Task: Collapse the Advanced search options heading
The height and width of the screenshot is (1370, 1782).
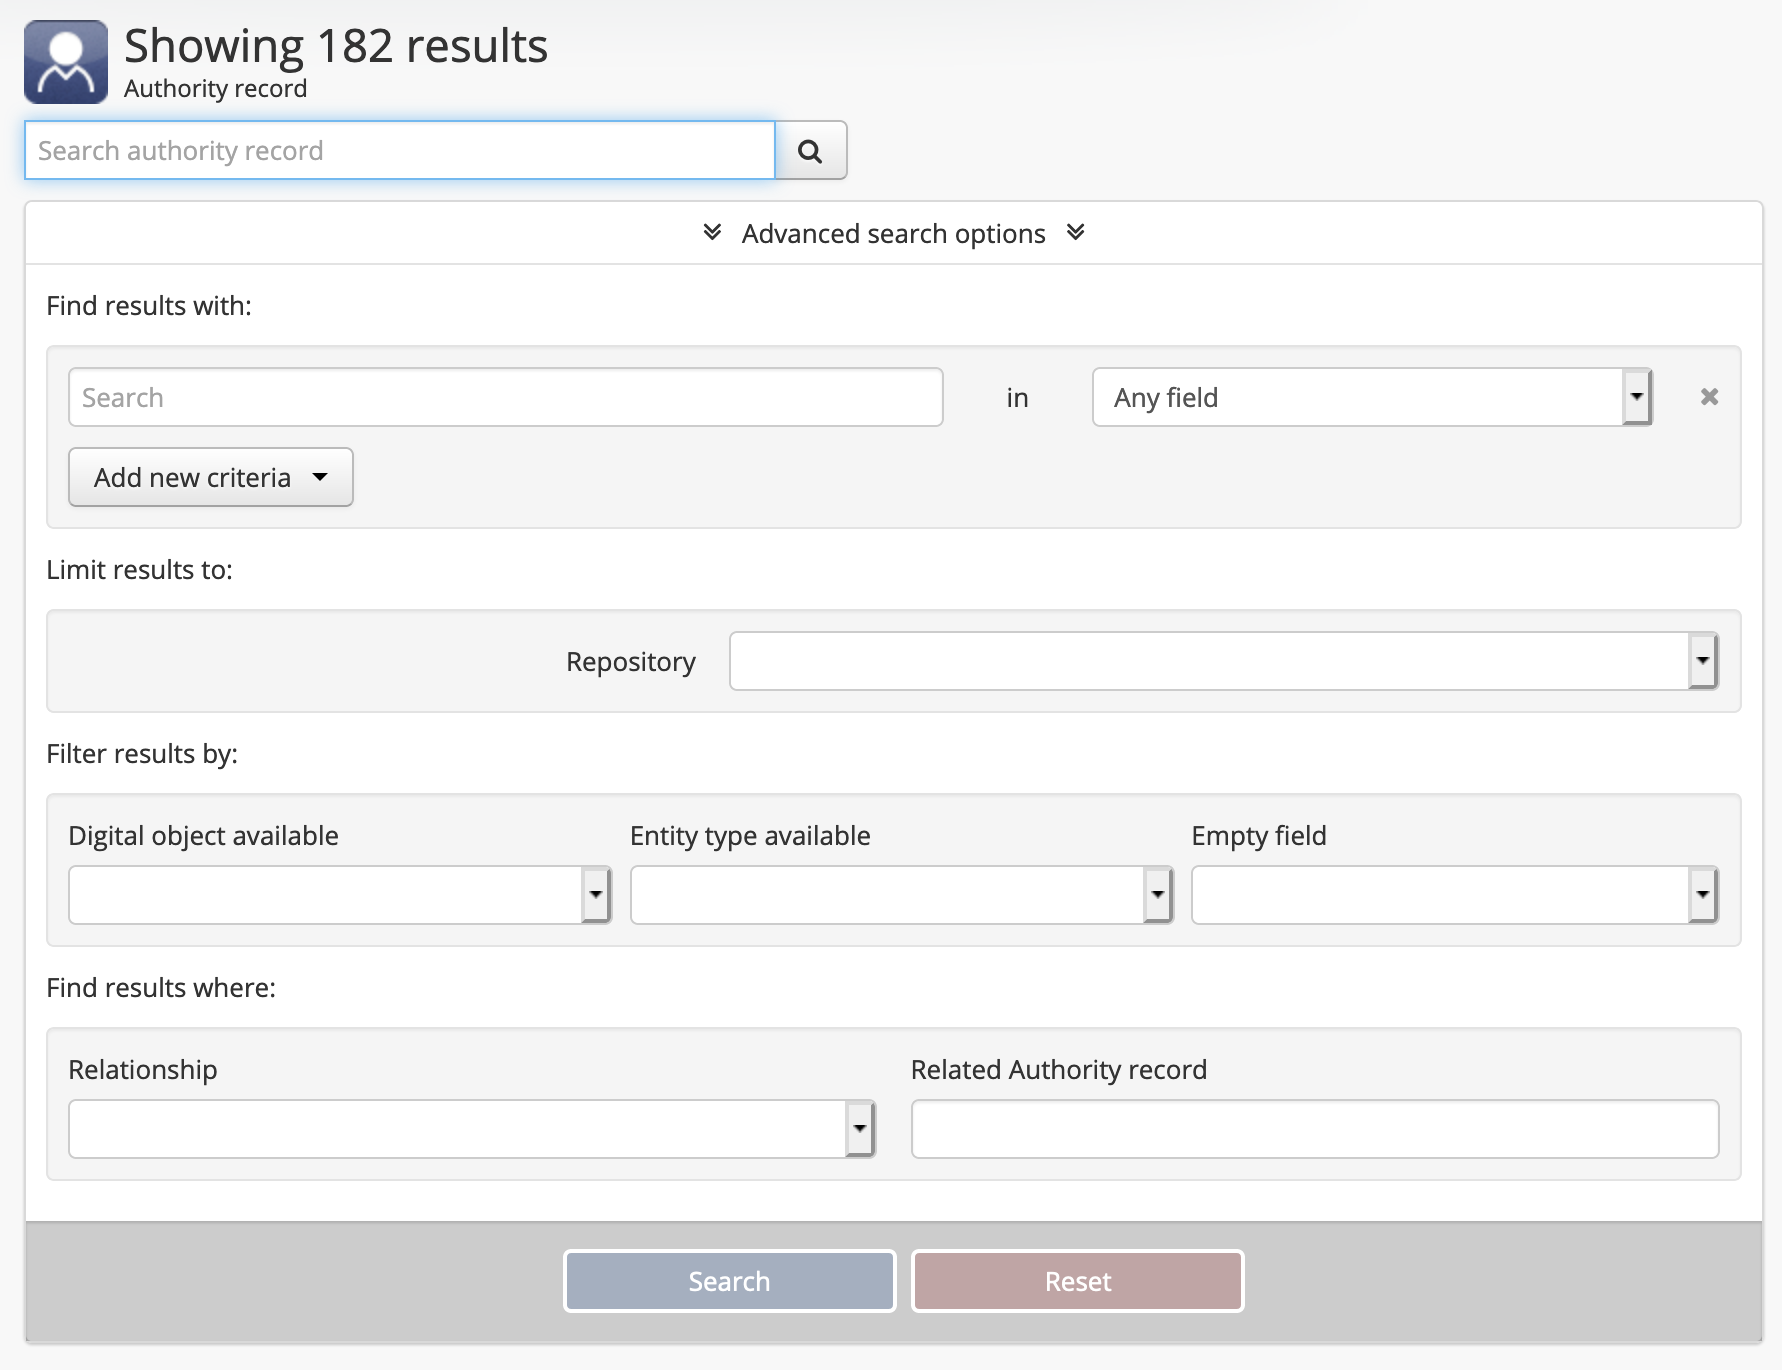Action: (893, 234)
